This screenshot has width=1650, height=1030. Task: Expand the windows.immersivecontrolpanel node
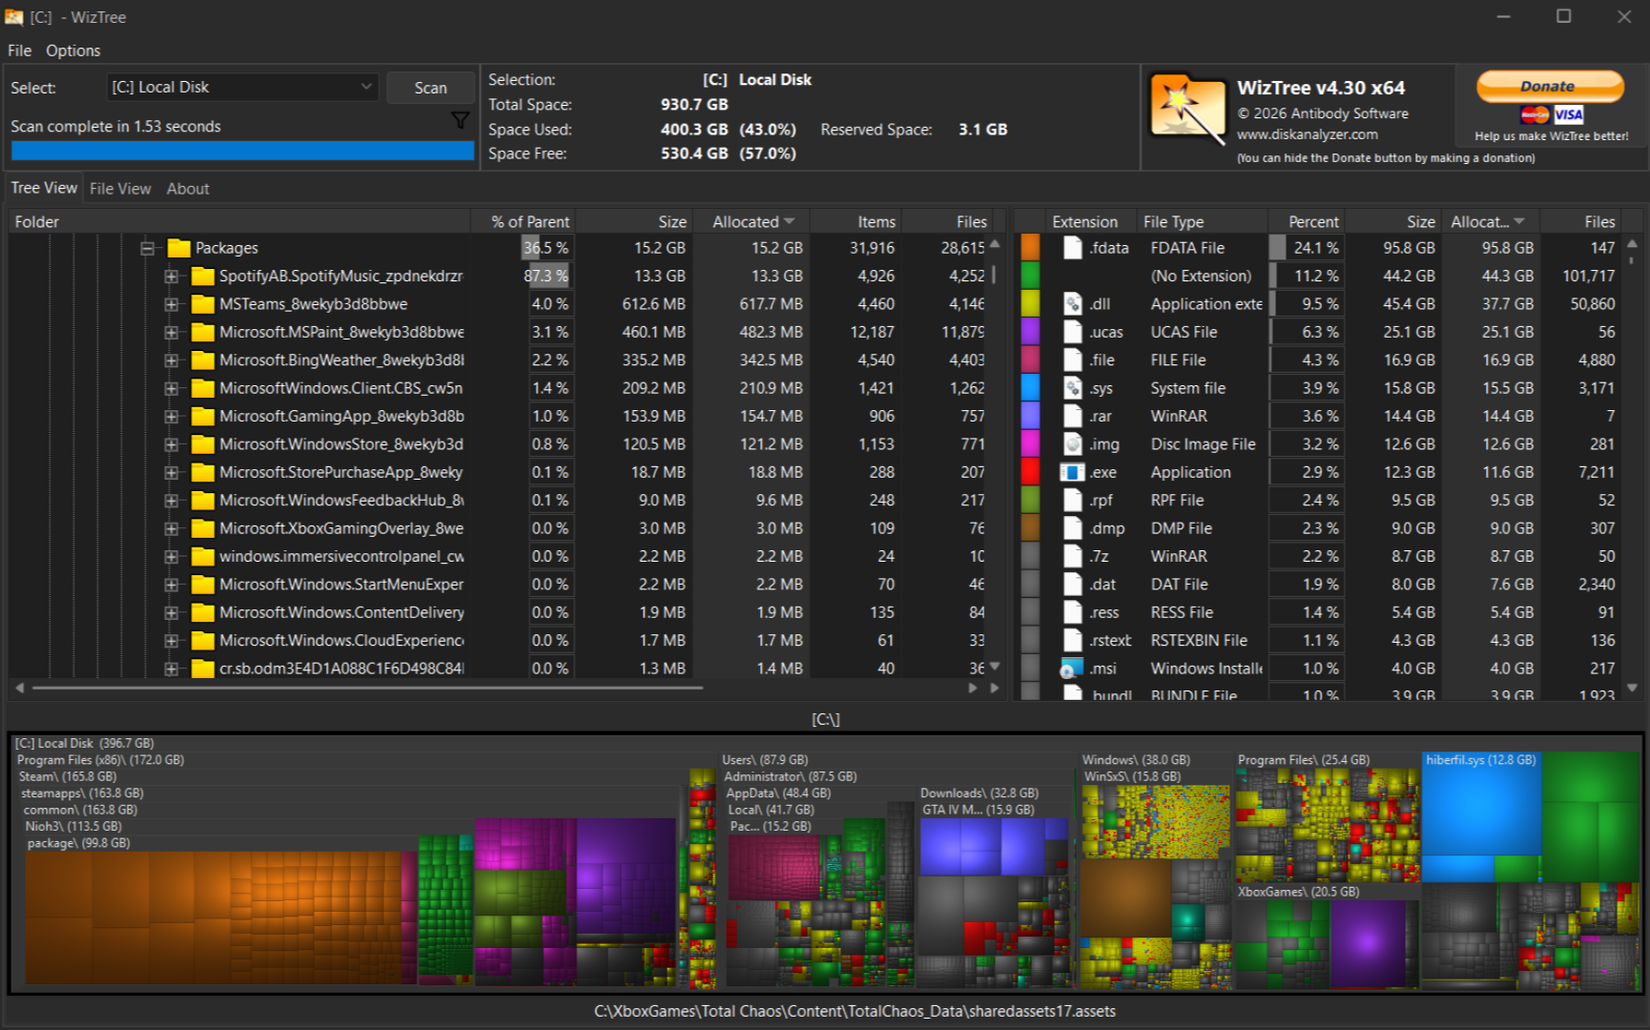click(171, 556)
